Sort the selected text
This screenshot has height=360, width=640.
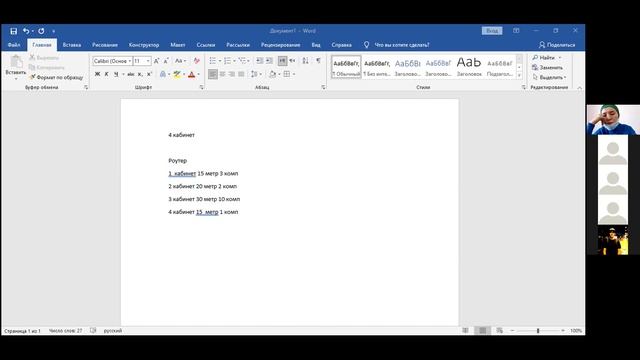click(305, 61)
